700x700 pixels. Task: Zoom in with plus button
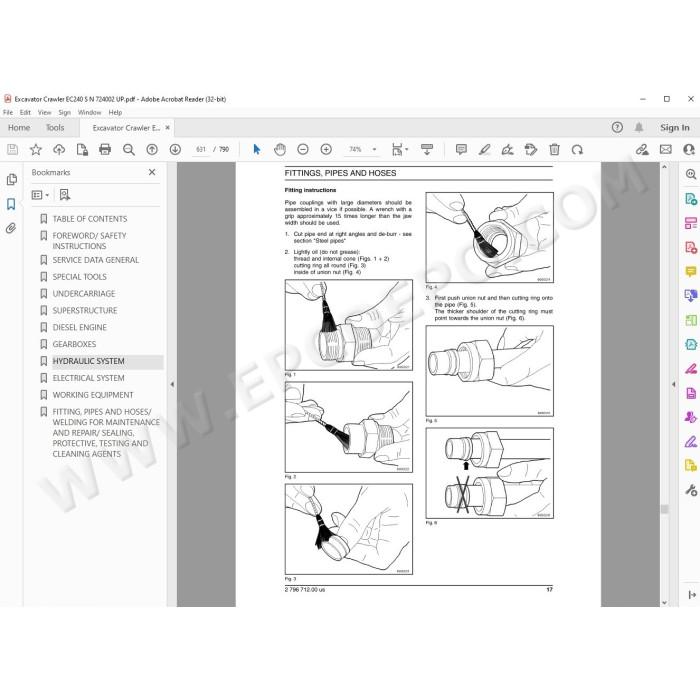(x=326, y=150)
